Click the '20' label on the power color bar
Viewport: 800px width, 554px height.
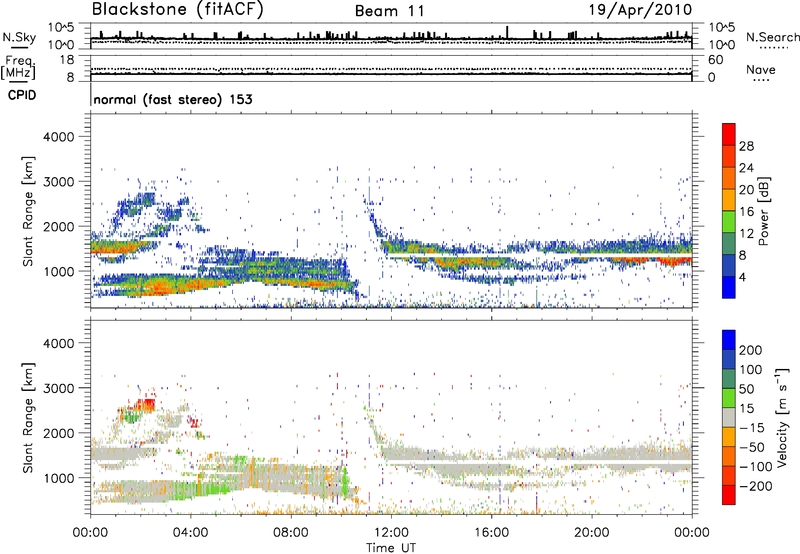[x=746, y=190]
